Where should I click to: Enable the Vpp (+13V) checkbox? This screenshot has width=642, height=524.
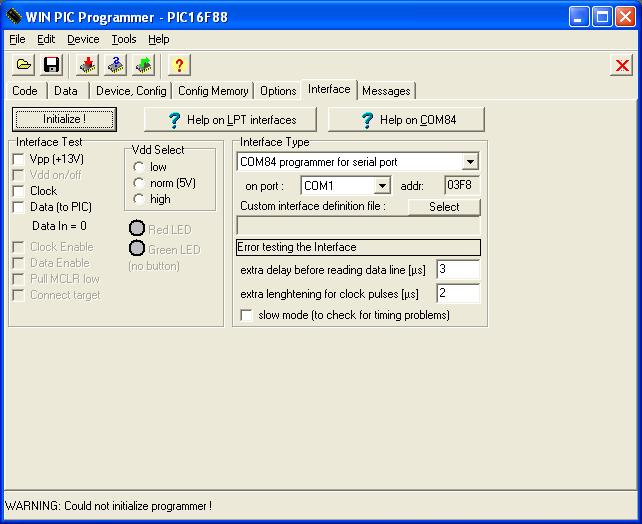click(18, 159)
